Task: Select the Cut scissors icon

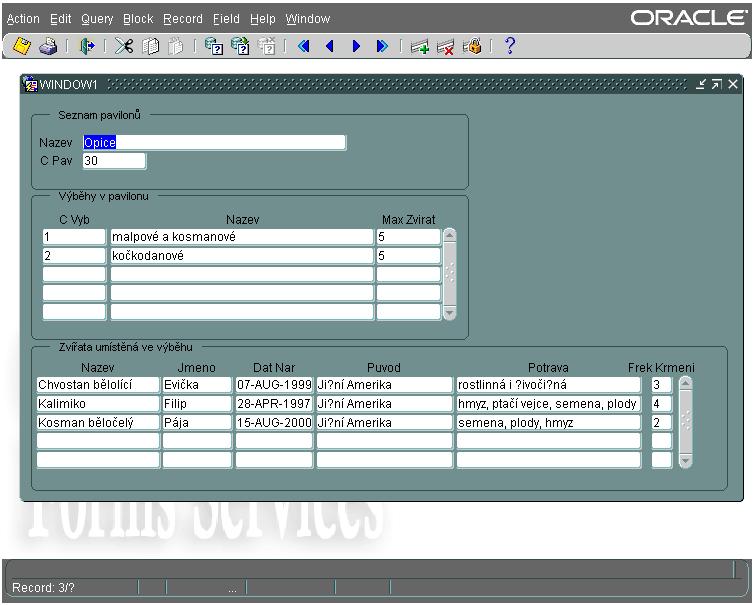Action: [x=123, y=46]
